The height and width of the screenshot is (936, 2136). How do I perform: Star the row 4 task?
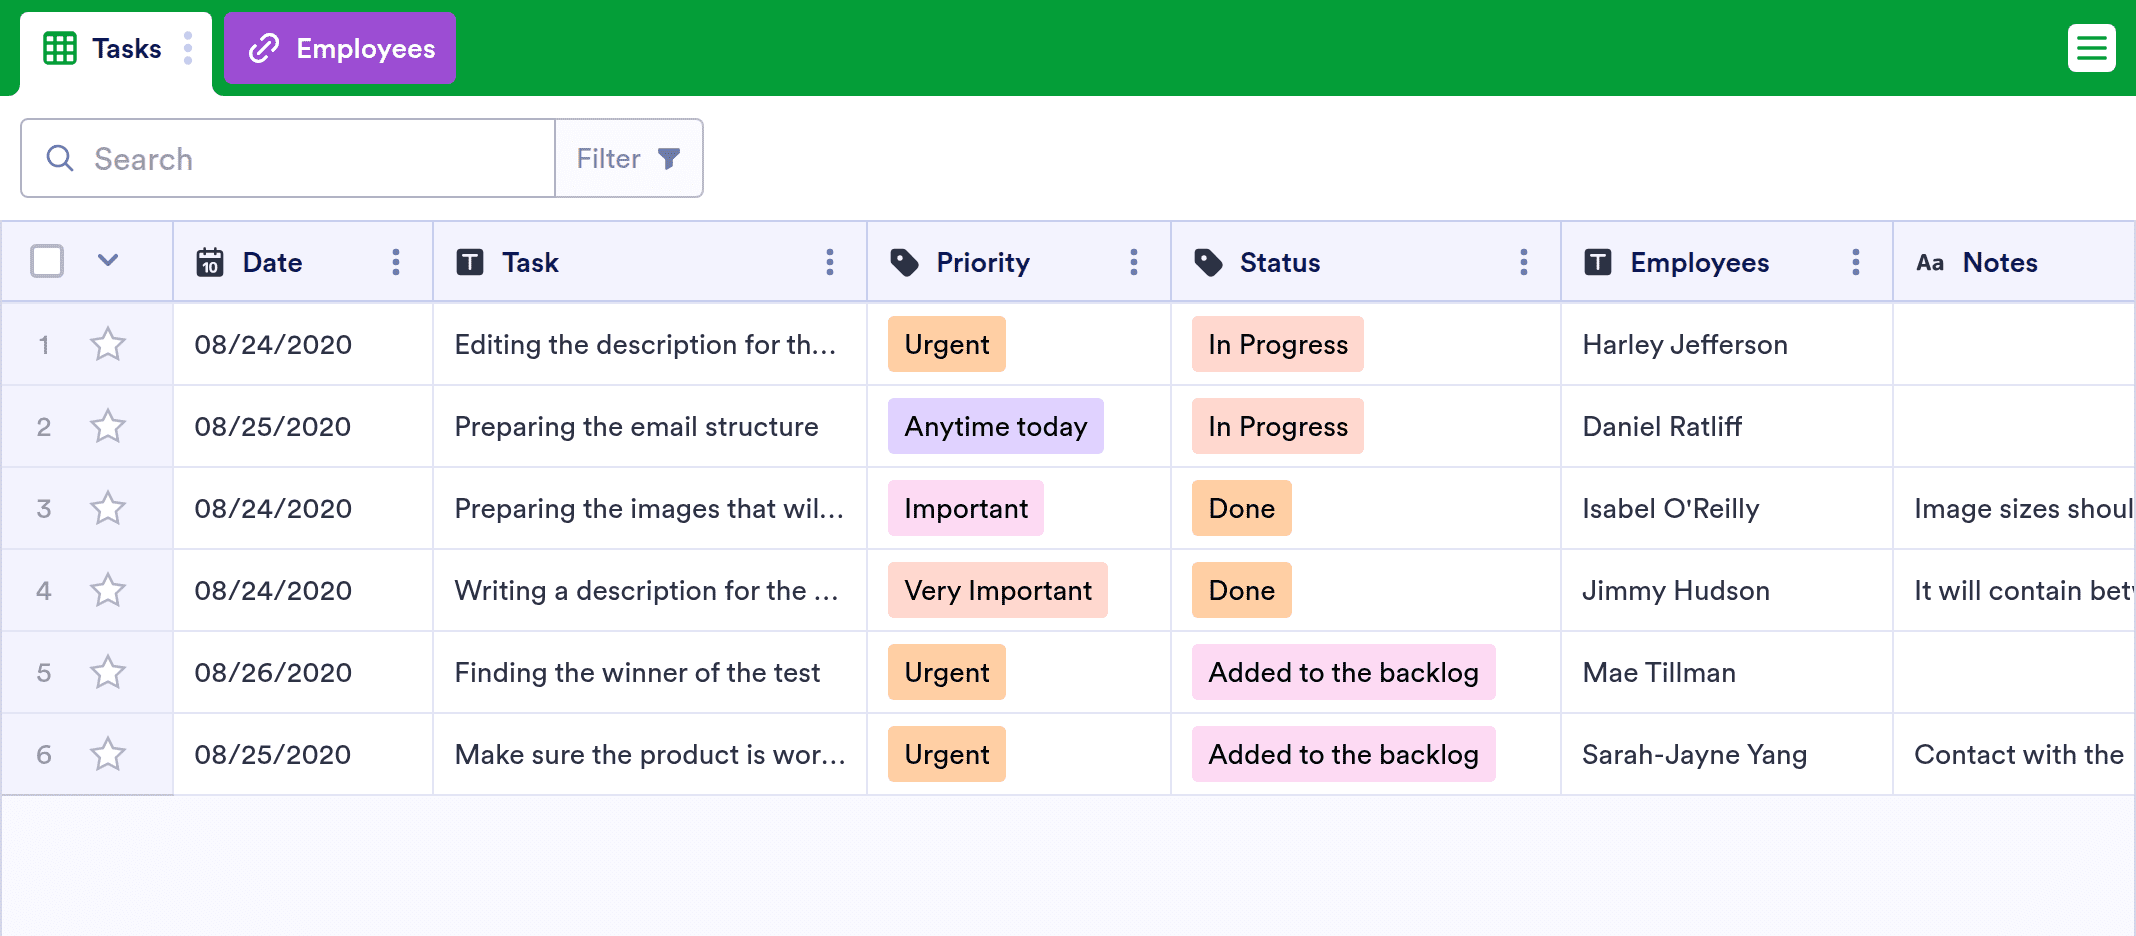pos(108,591)
